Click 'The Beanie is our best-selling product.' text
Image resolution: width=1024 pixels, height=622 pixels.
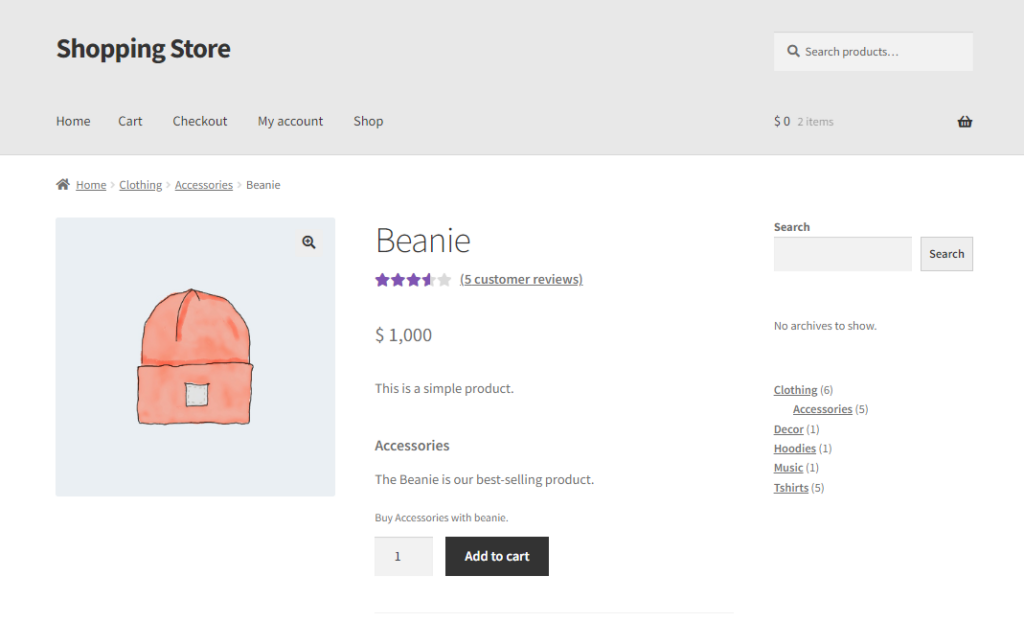(485, 480)
